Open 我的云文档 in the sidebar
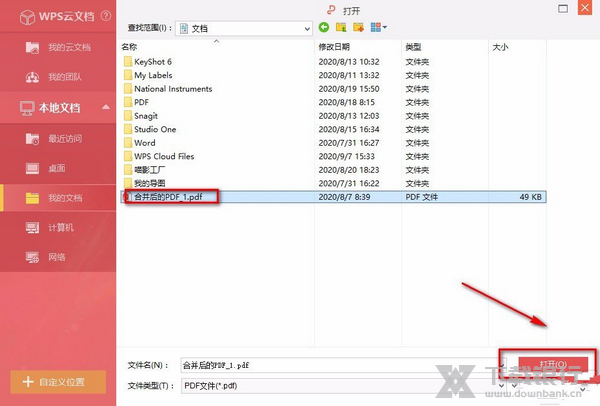The width and height of the screenshot is (600, 406). pos(58,47)
